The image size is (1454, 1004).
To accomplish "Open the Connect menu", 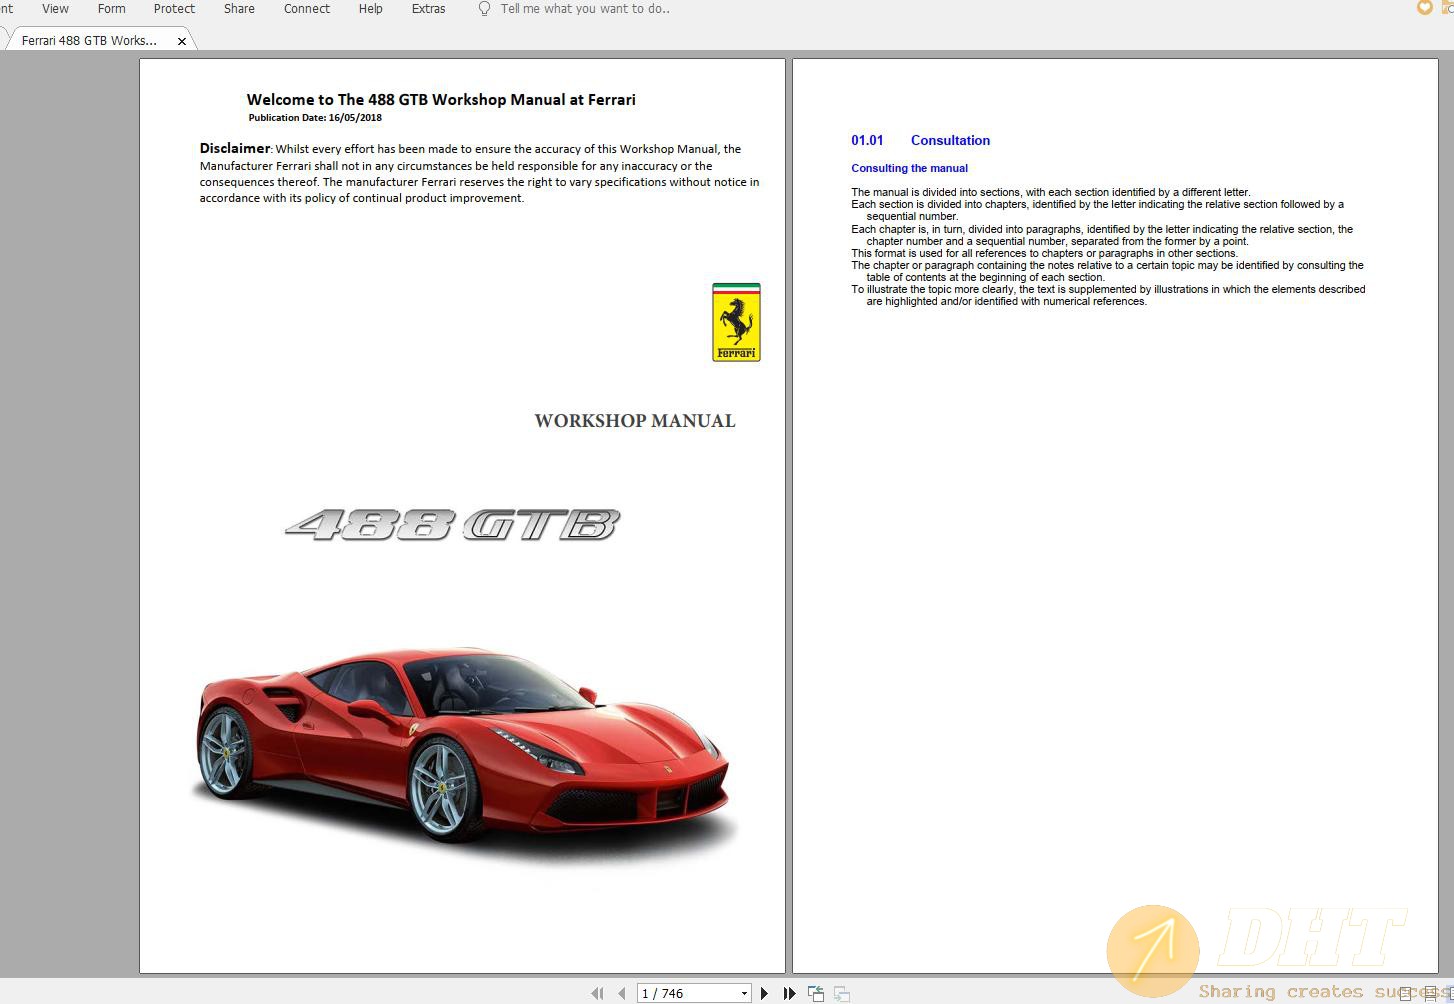I will point(306,9).
